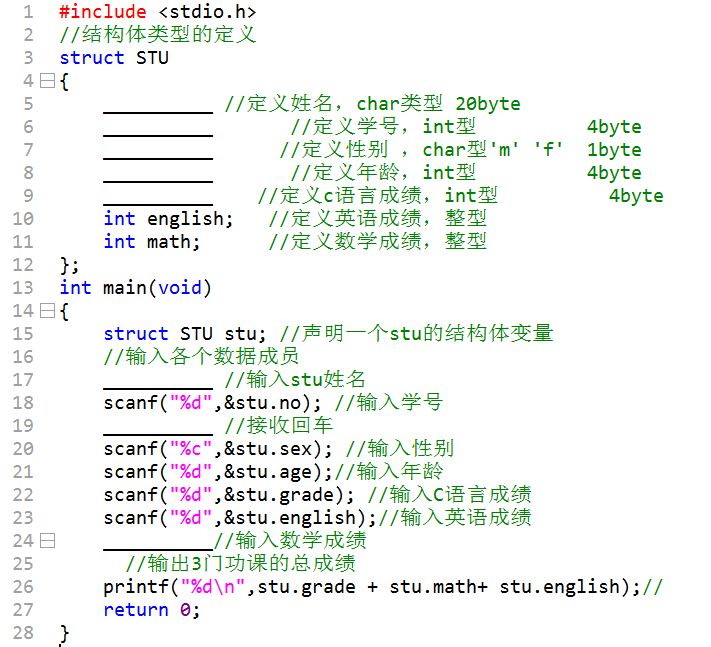Click '4byte' on line 6
The height and width of the screenshot is (647, 711).
click(614, 127)
